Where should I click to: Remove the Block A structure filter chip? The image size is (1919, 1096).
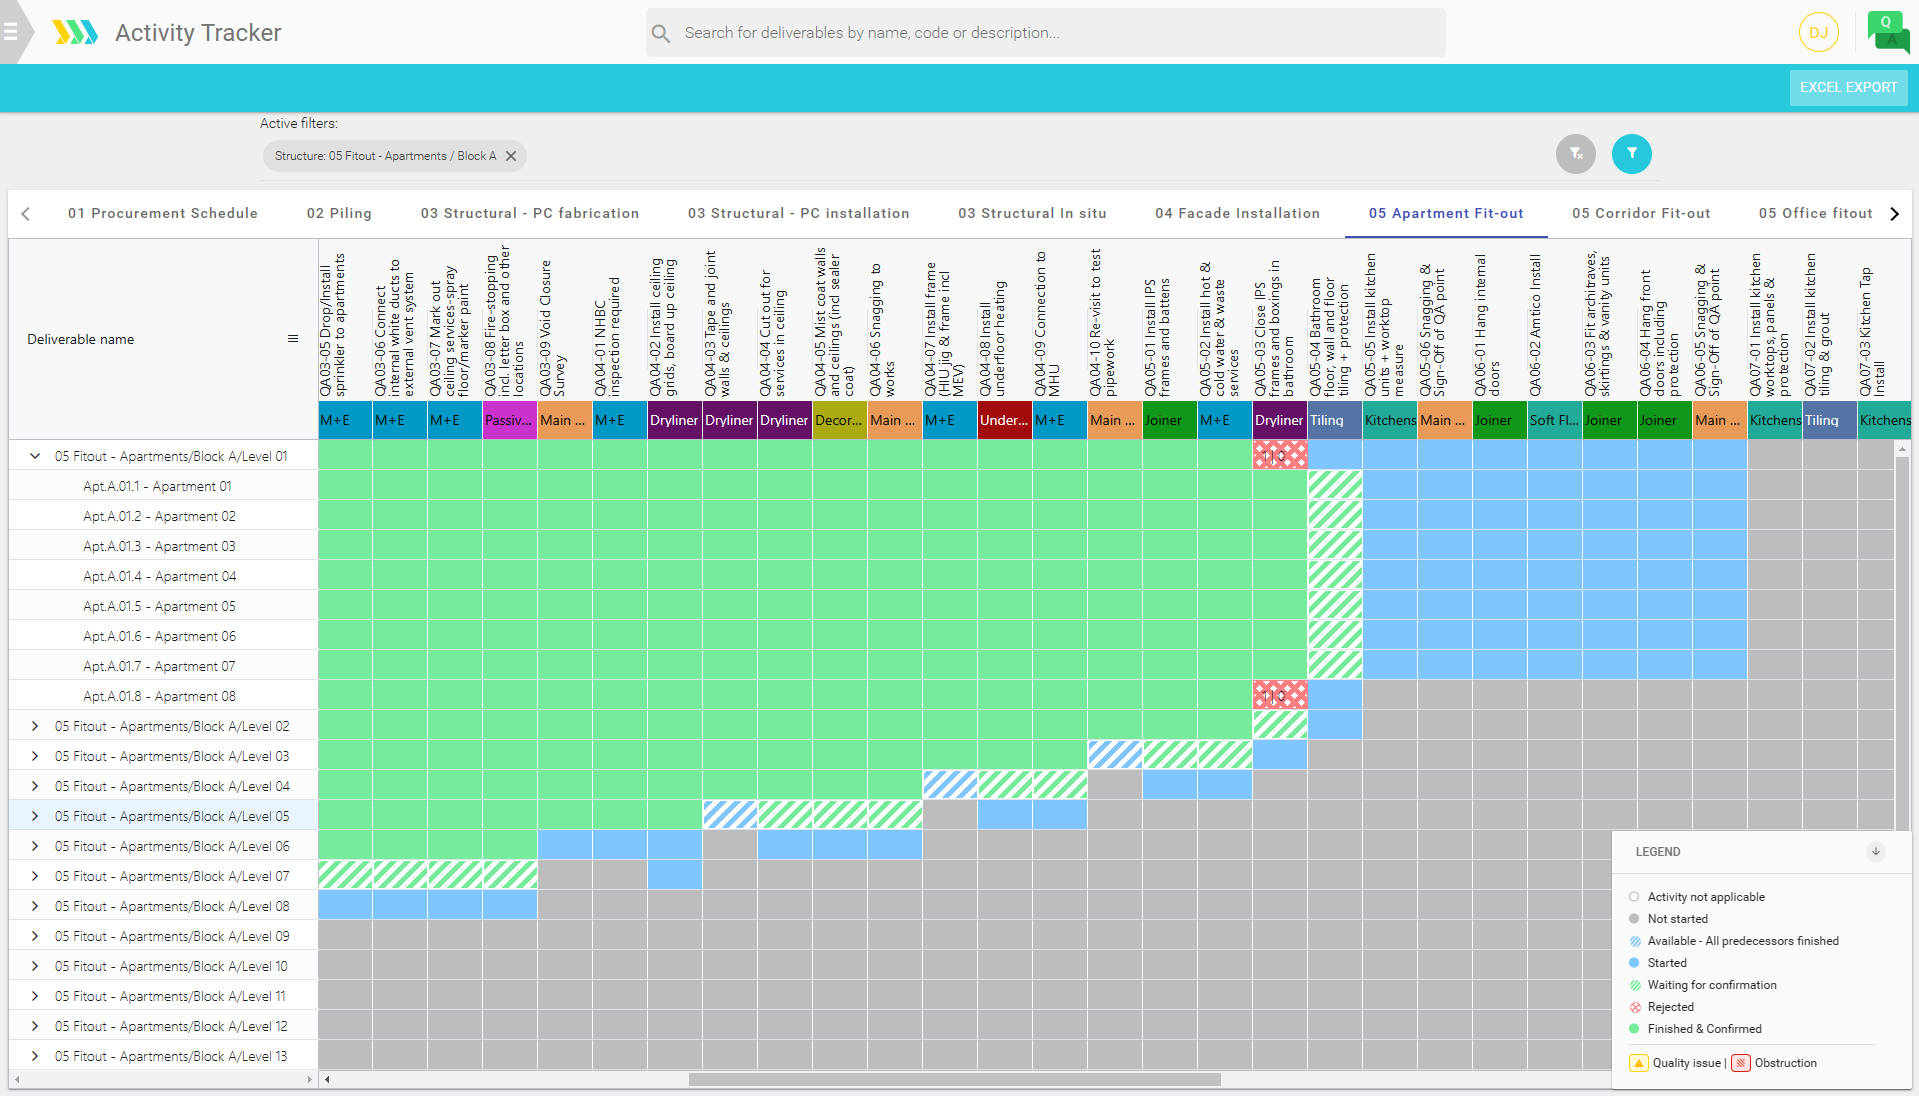510,156
